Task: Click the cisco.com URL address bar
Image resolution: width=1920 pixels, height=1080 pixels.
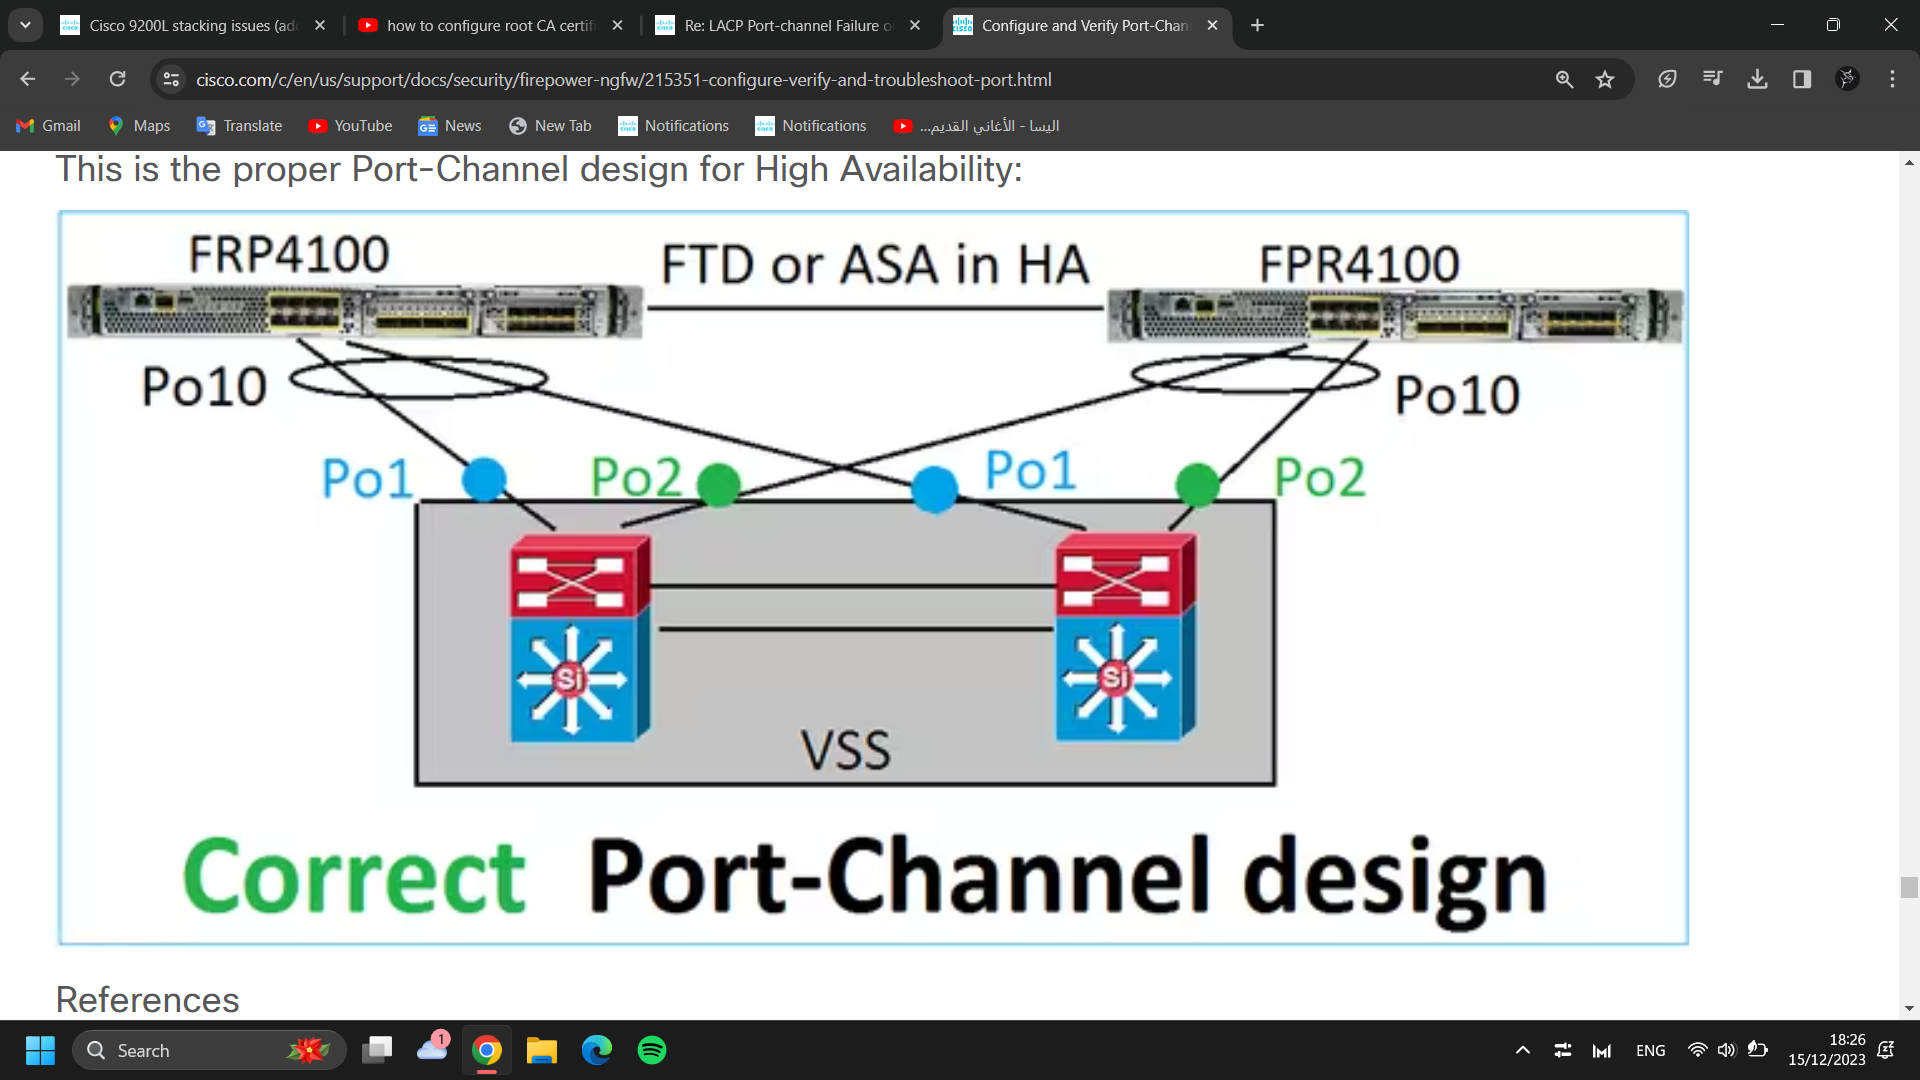Action: click(x=623, y=79)
